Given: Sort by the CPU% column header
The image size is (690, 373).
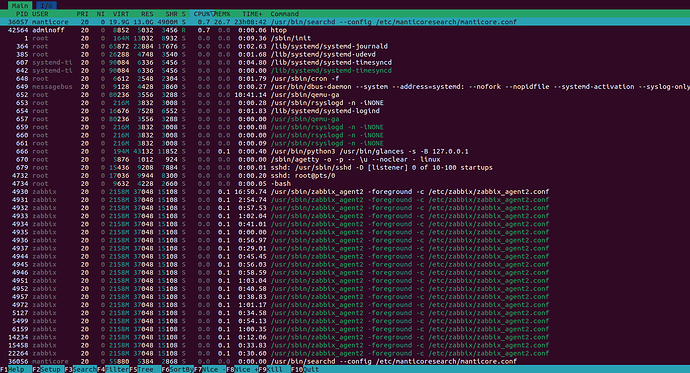Looking at the screenshot, I should 202,14.
